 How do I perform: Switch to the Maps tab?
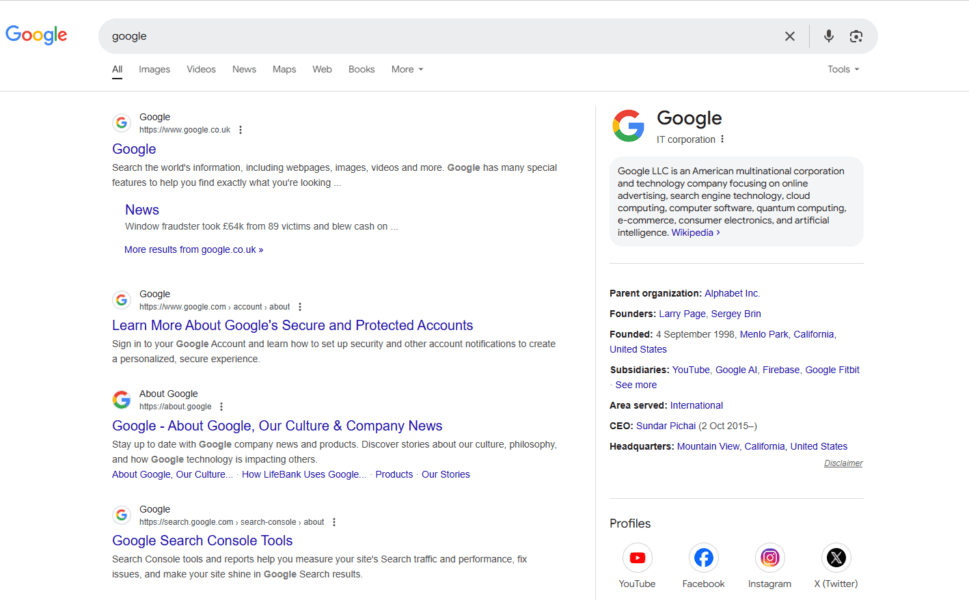[x=283, y=69]
